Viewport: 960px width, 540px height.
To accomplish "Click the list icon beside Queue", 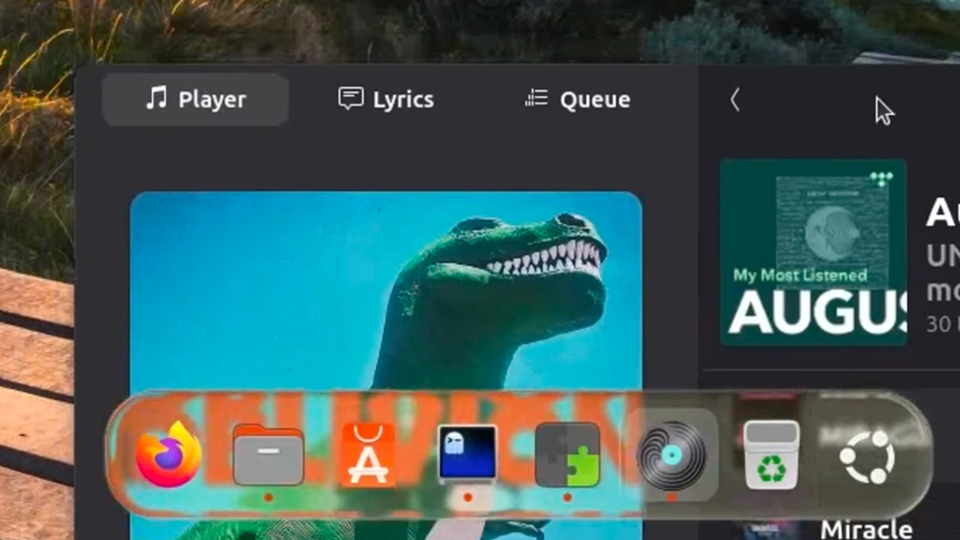I will click(x=536, y=98).
